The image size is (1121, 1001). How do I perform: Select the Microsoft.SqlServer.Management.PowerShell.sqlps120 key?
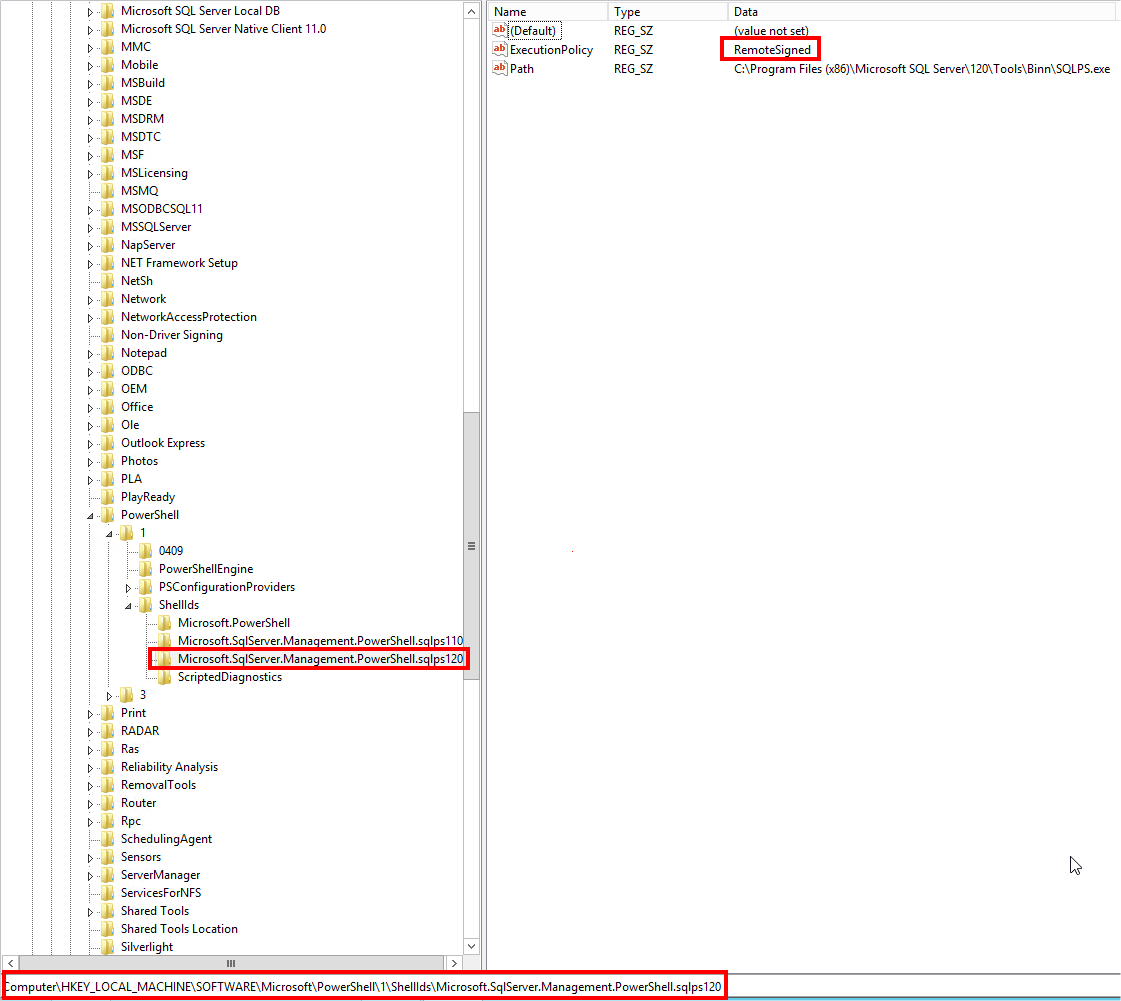point(320,659)
